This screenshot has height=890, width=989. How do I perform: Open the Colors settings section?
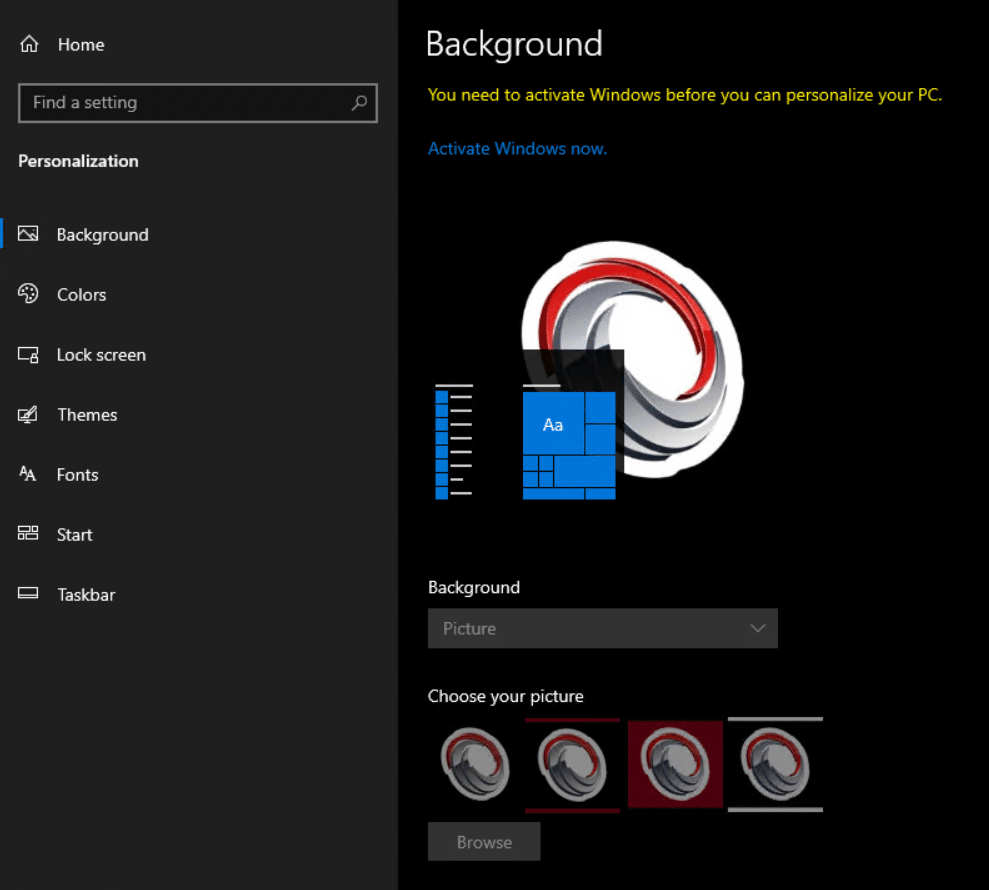tap(81, 295)
